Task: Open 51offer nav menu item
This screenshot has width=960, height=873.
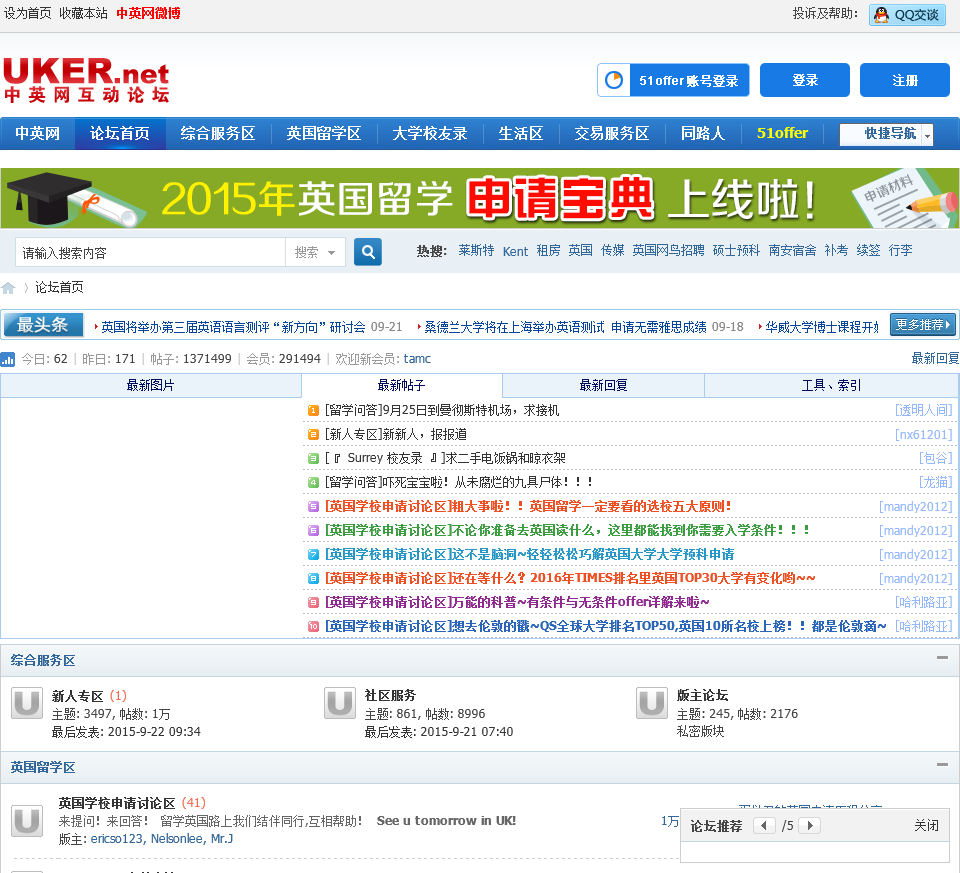Action: click(782, 133)
